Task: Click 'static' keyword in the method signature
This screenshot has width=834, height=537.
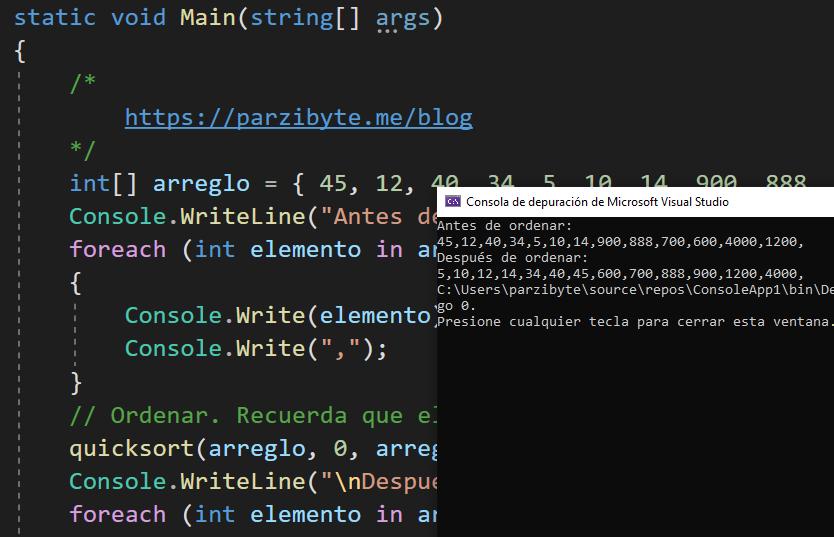Action: [x=55, y=18]
